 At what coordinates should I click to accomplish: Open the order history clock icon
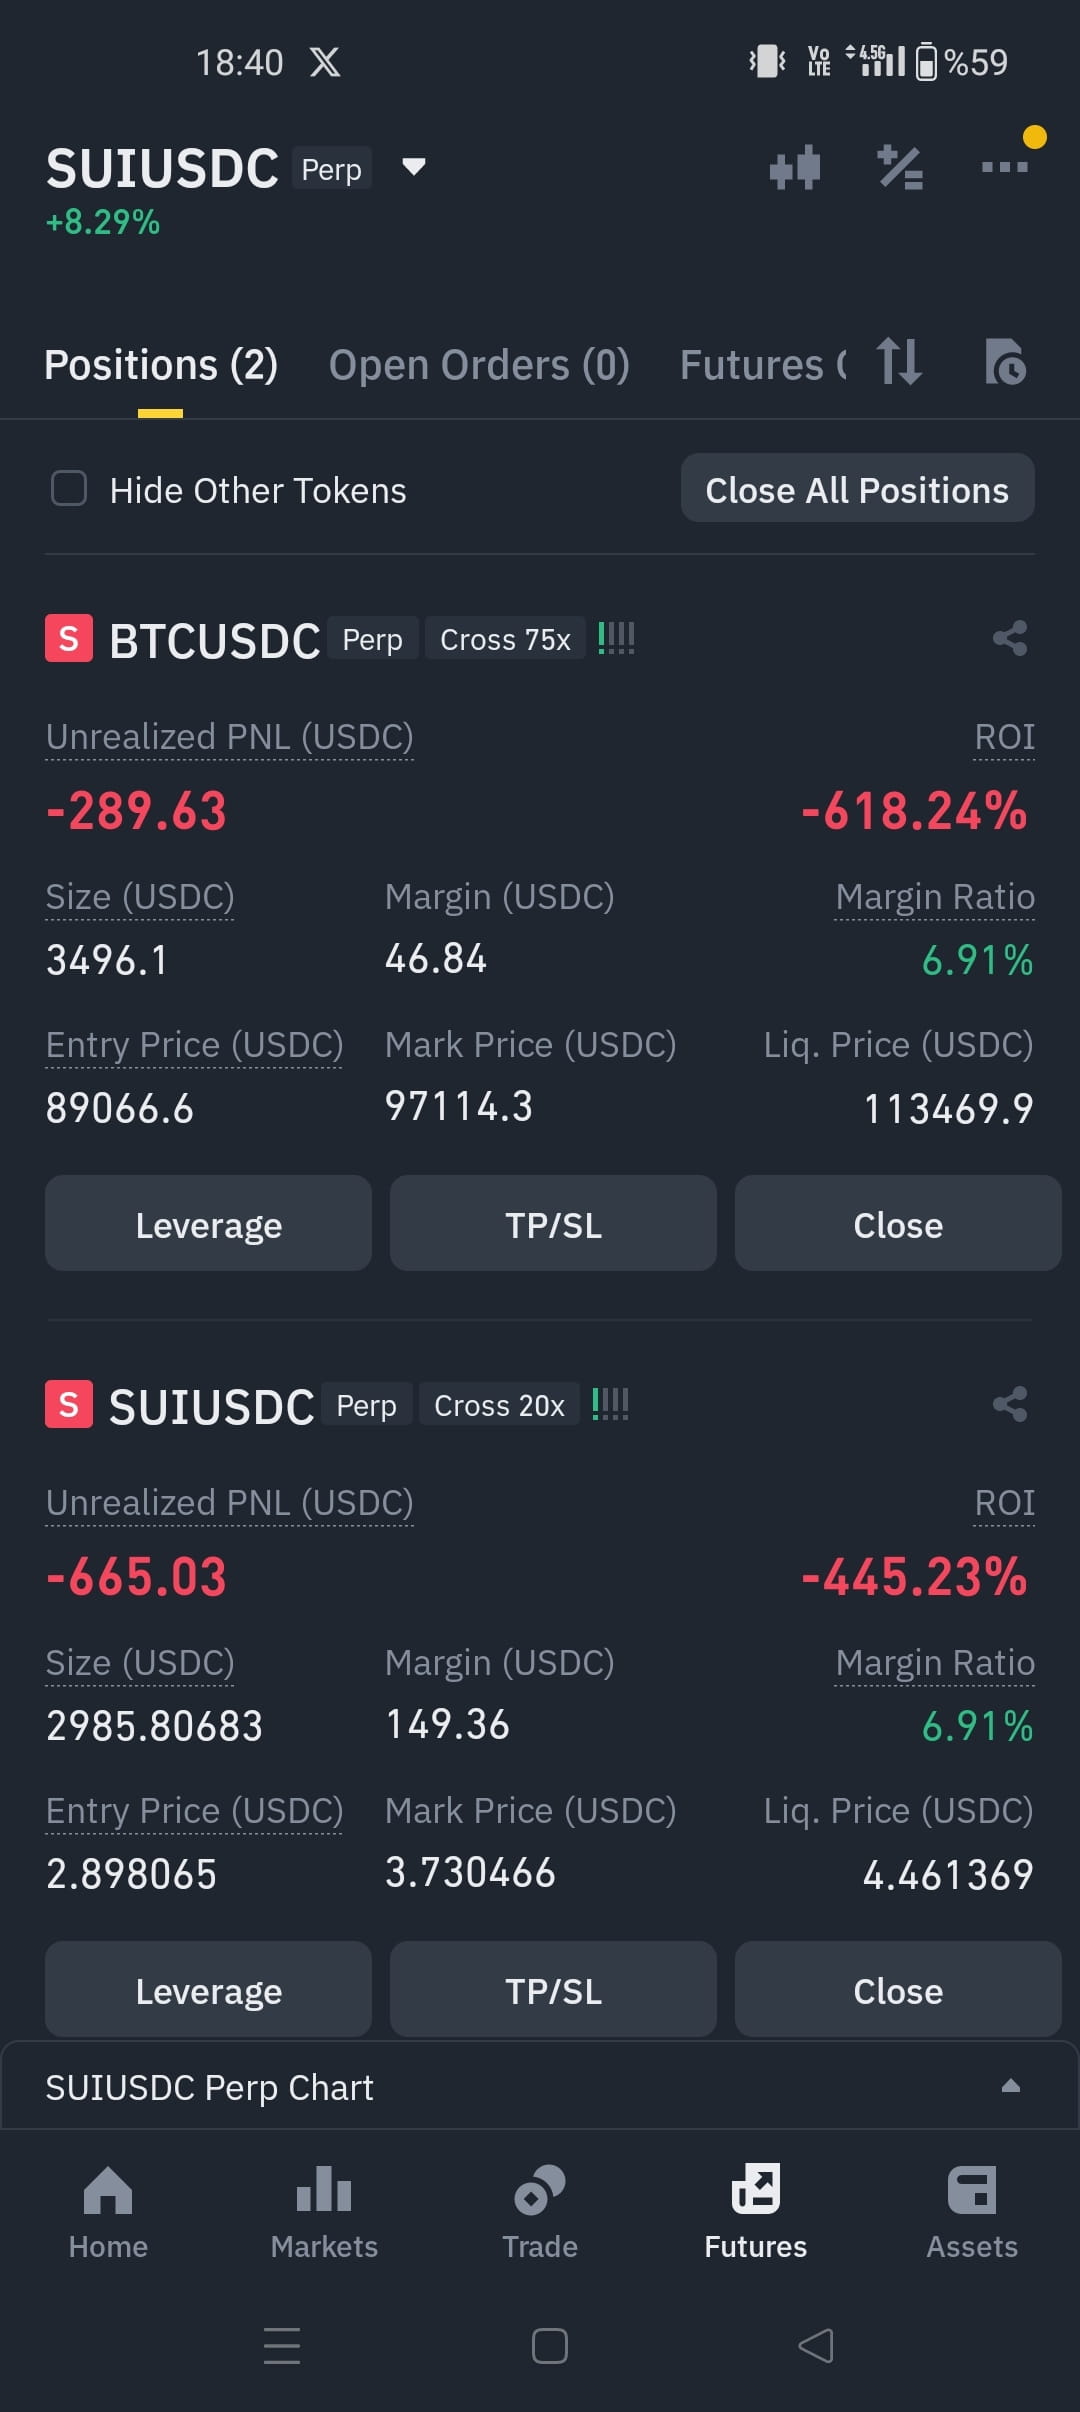[1005, 362]
